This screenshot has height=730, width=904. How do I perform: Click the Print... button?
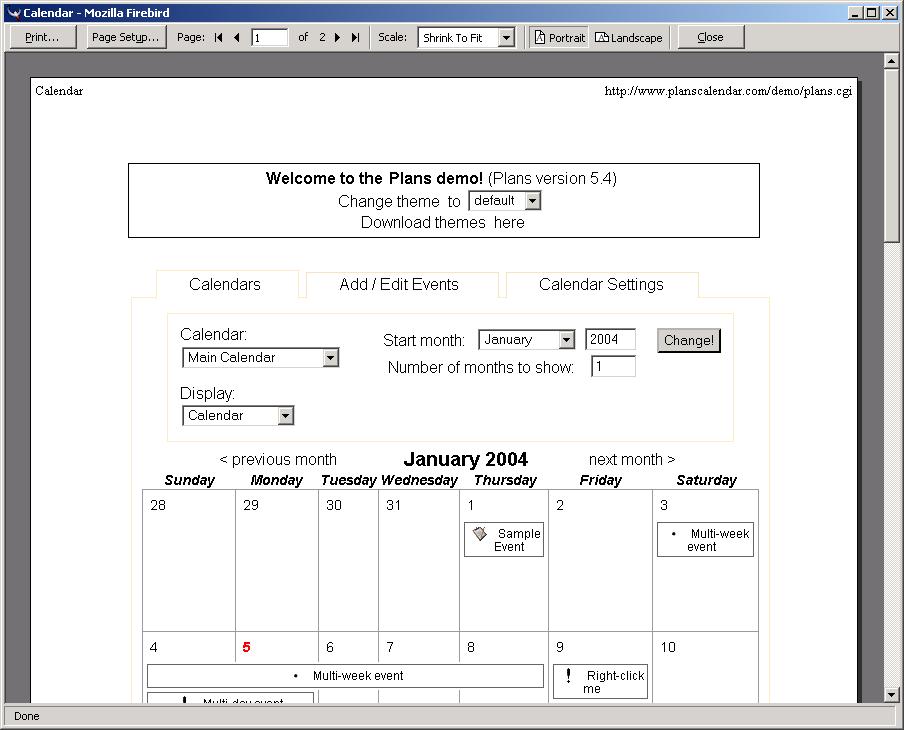(43, 37)
